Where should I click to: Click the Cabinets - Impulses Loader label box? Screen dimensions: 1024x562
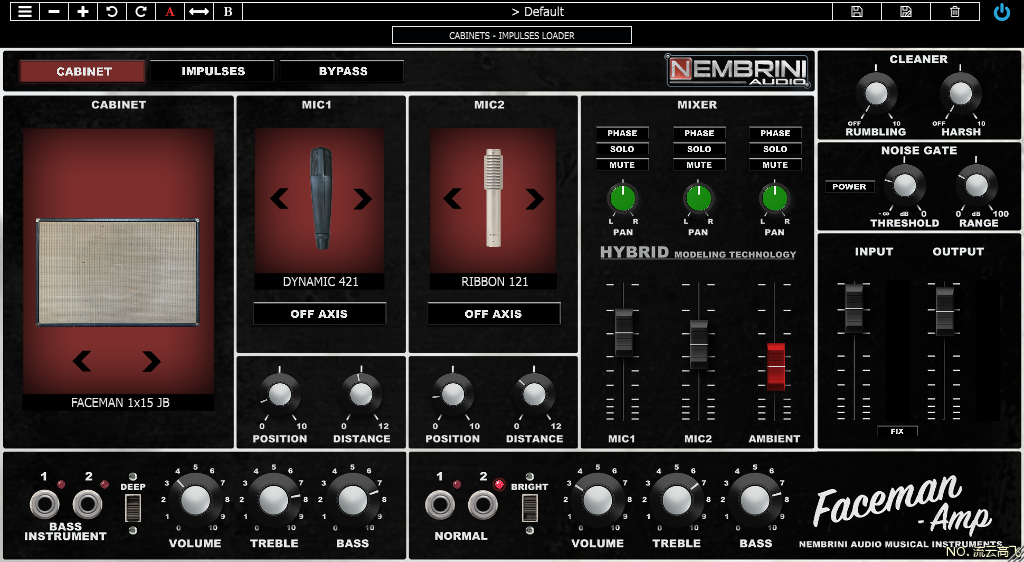point(511,35)
